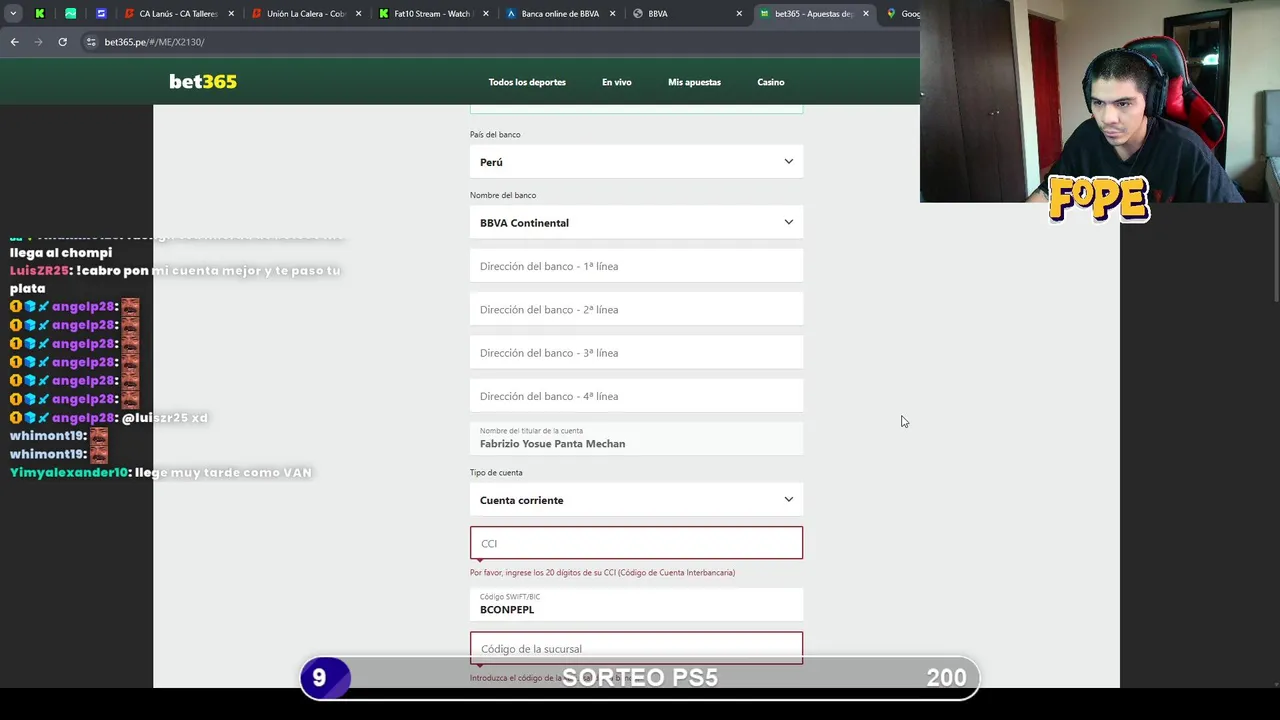Click Dirección del banco 3ª línea field

636,353
